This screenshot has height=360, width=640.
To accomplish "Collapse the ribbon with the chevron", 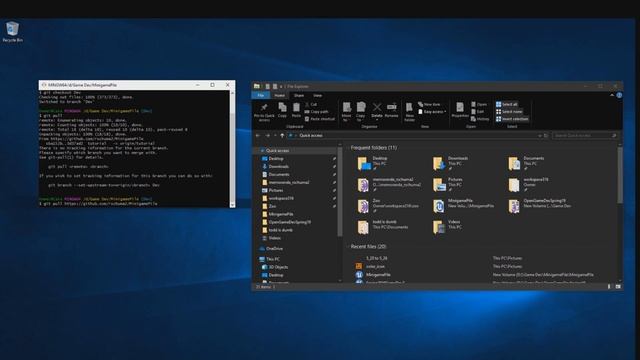I will point(612,95).
